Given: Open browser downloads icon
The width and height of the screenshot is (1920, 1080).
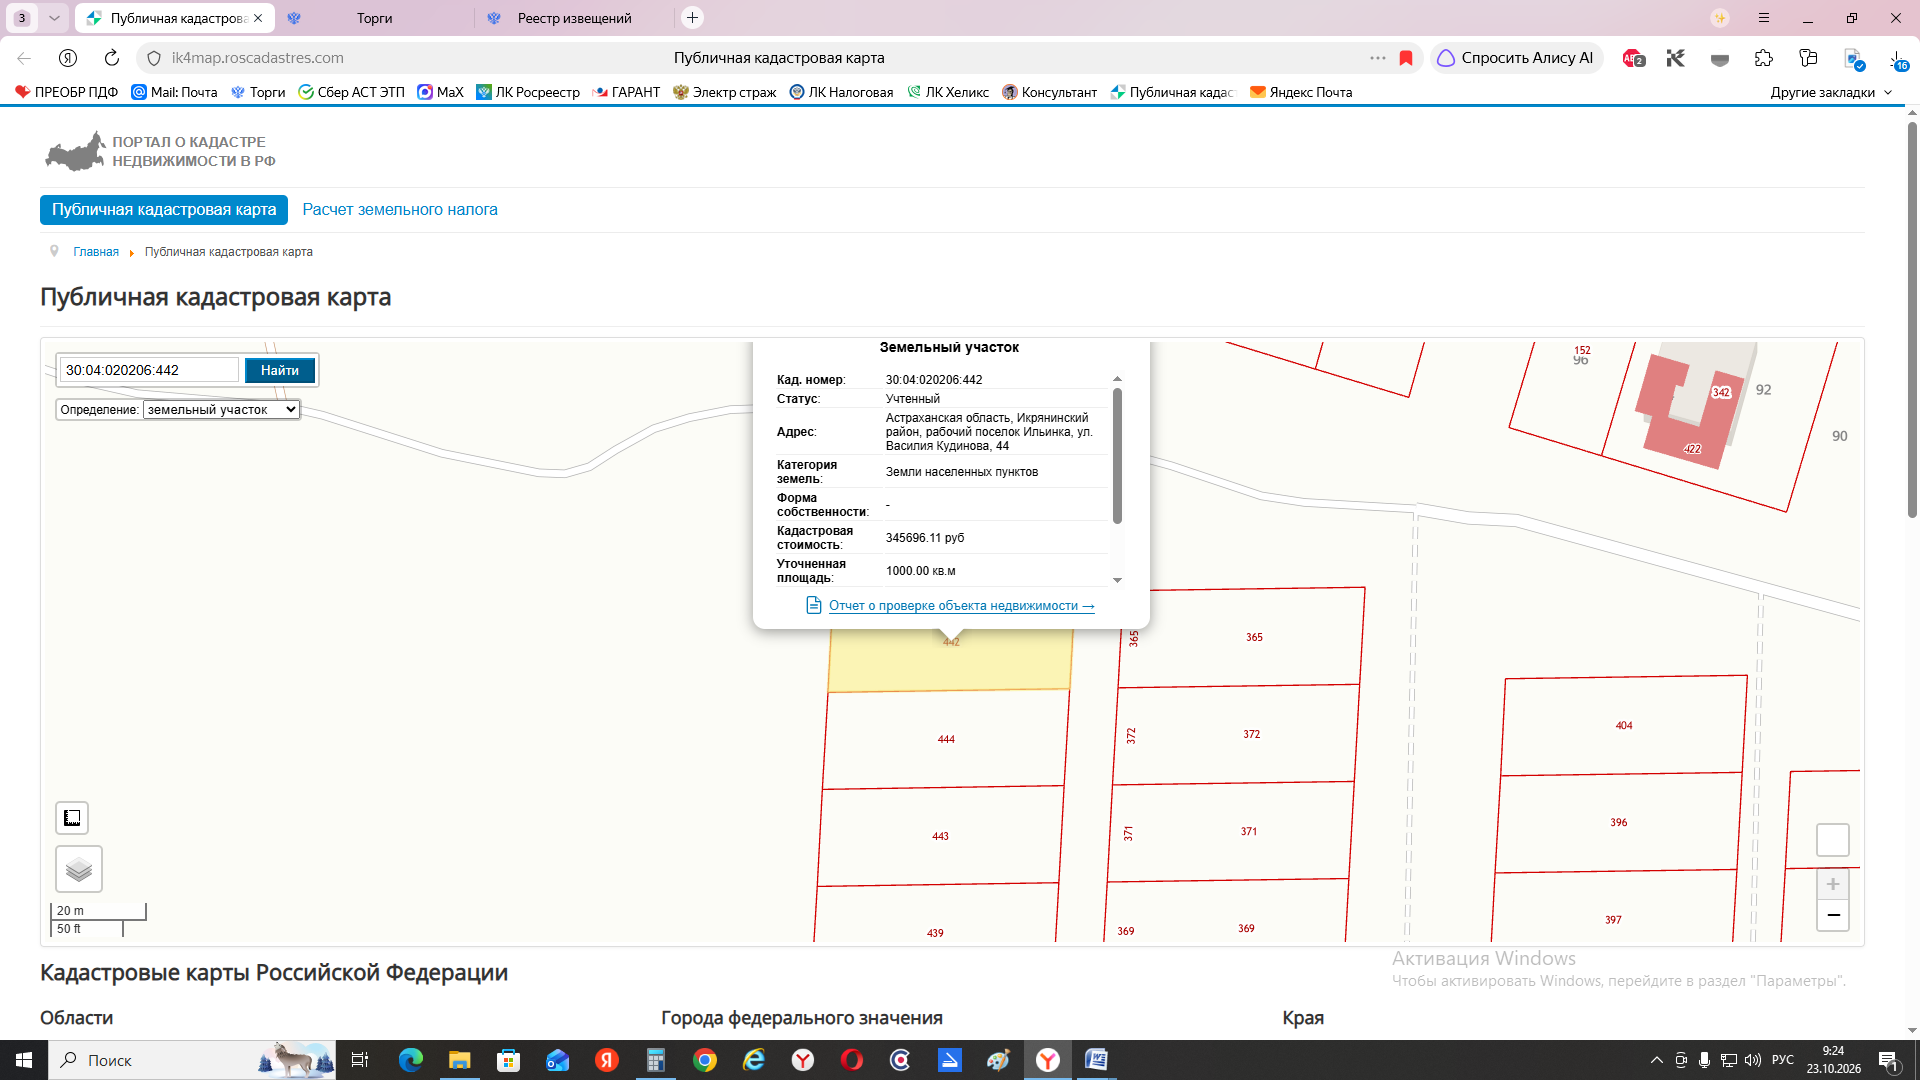Looking at the screenshot, I should (x=1897, y=58).
